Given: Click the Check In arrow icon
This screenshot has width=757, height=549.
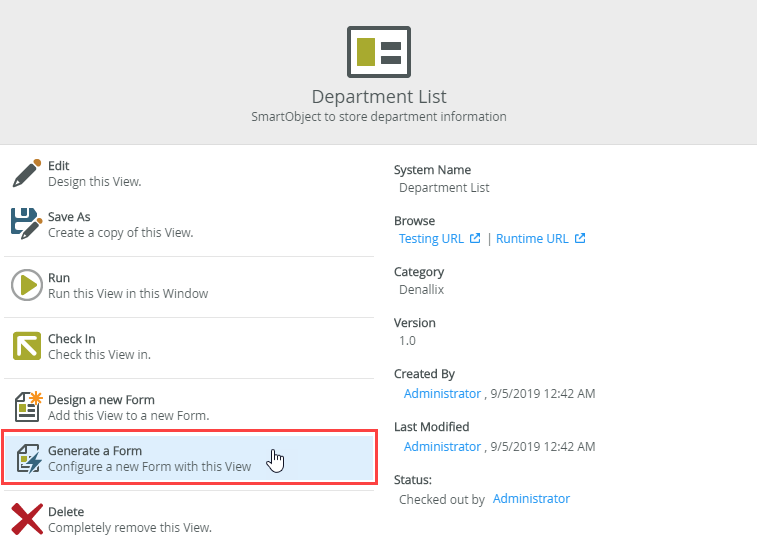Looking at the screenshot, I should 26,346.
